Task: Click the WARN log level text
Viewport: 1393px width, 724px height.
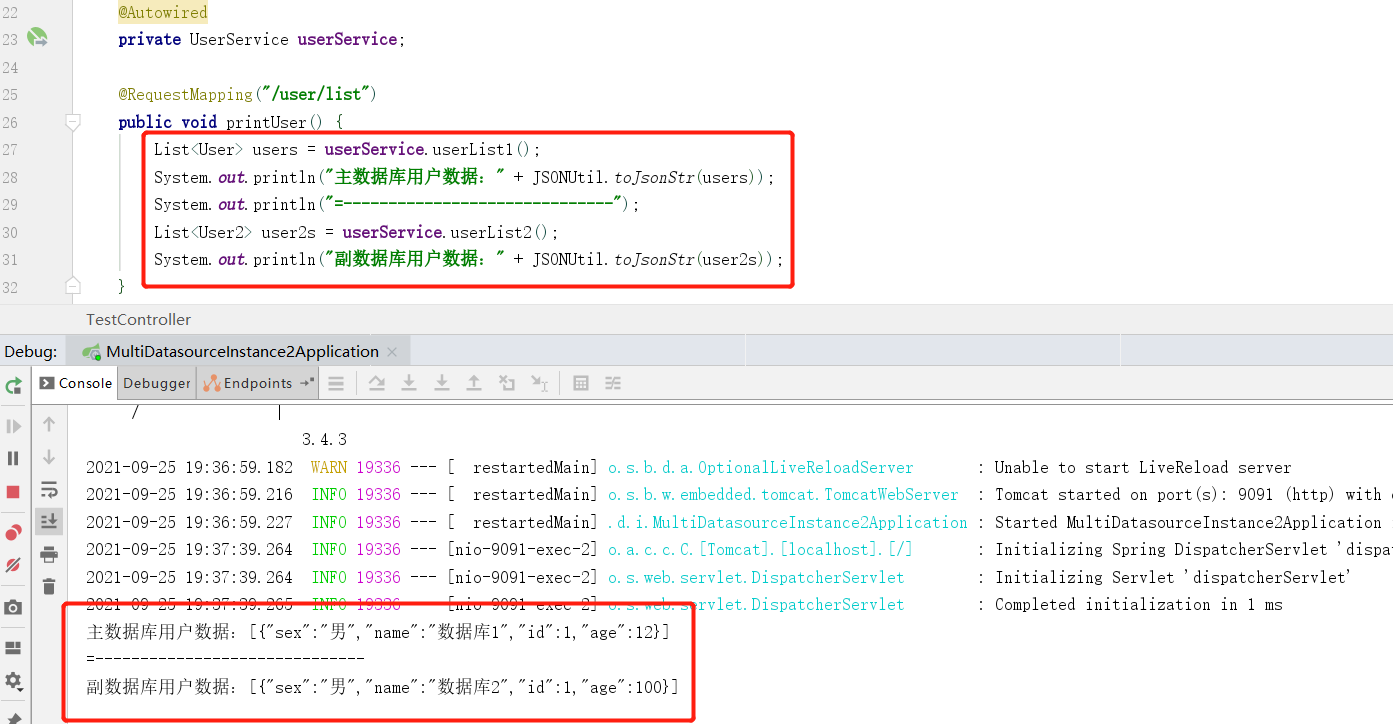Action: click(329, 467)
